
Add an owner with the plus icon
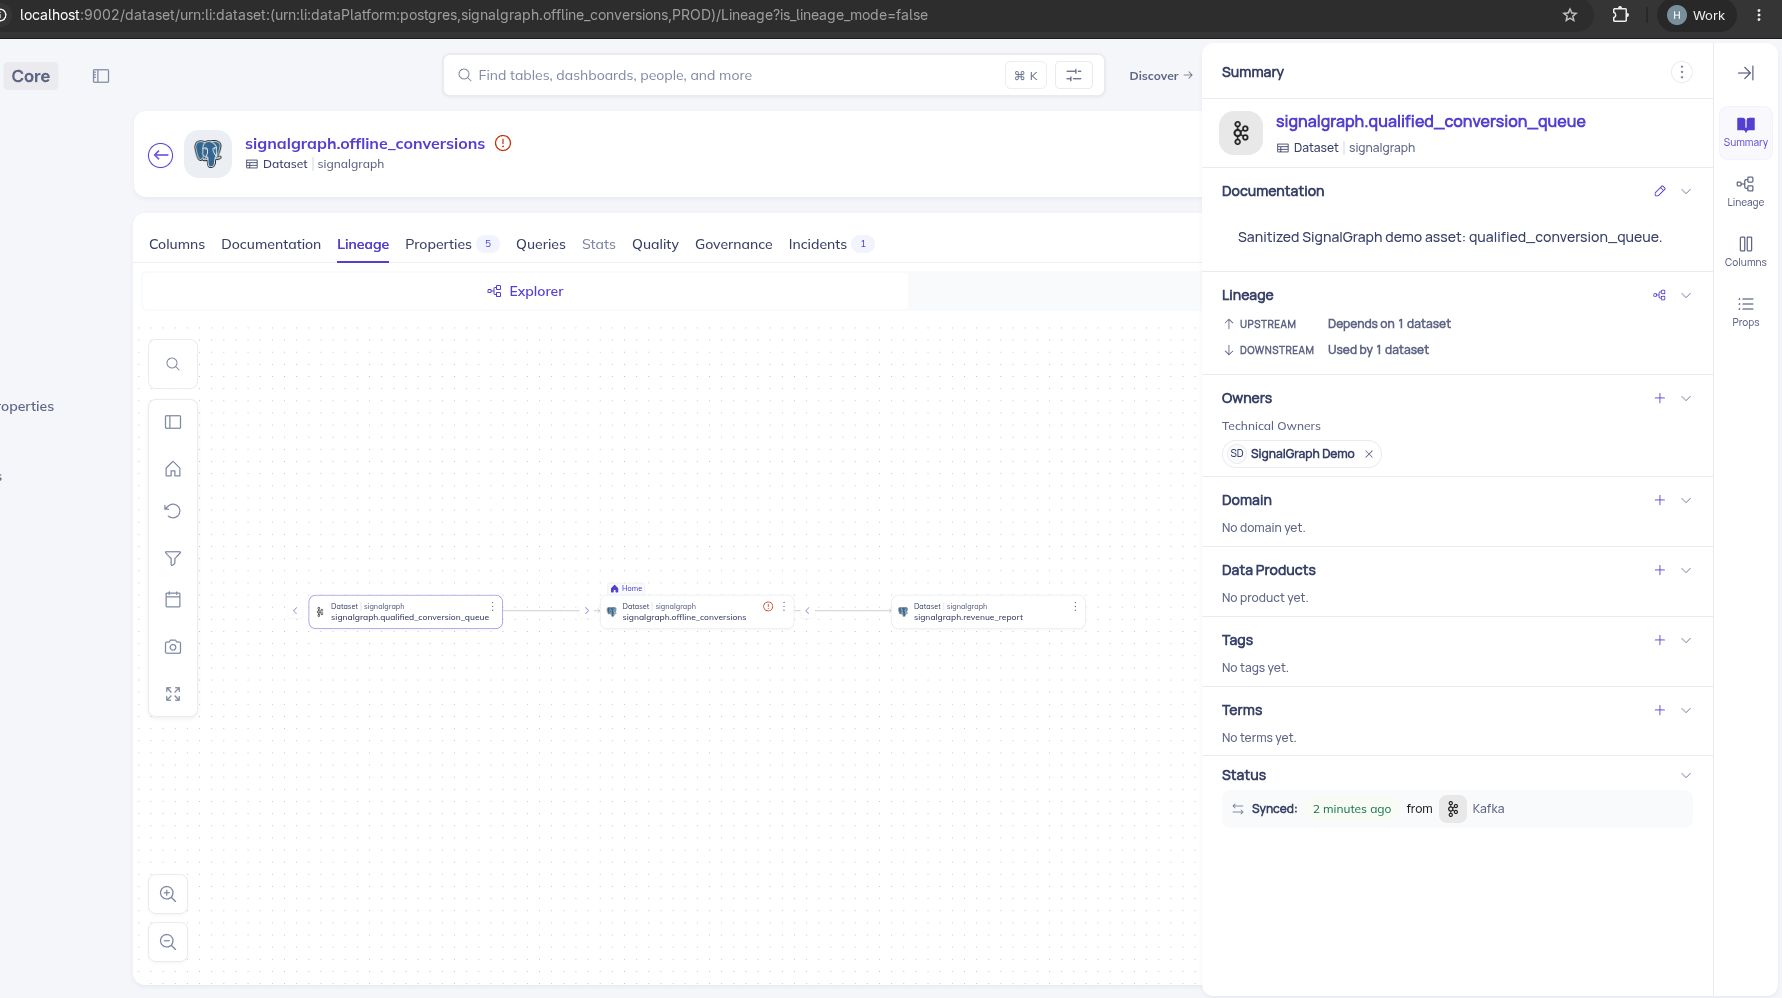click(x=1660, y=398)
